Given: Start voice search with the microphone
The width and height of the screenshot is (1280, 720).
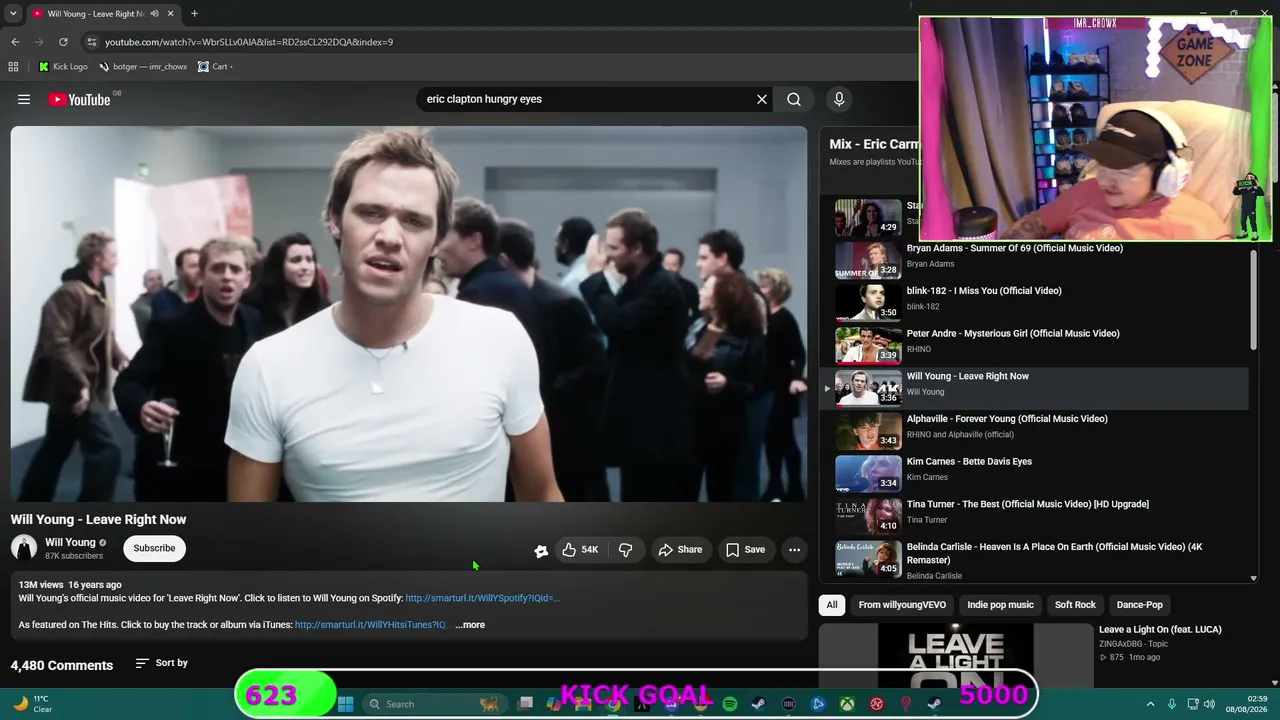Looking at the screenshot, I should click(x=839, y=99).
